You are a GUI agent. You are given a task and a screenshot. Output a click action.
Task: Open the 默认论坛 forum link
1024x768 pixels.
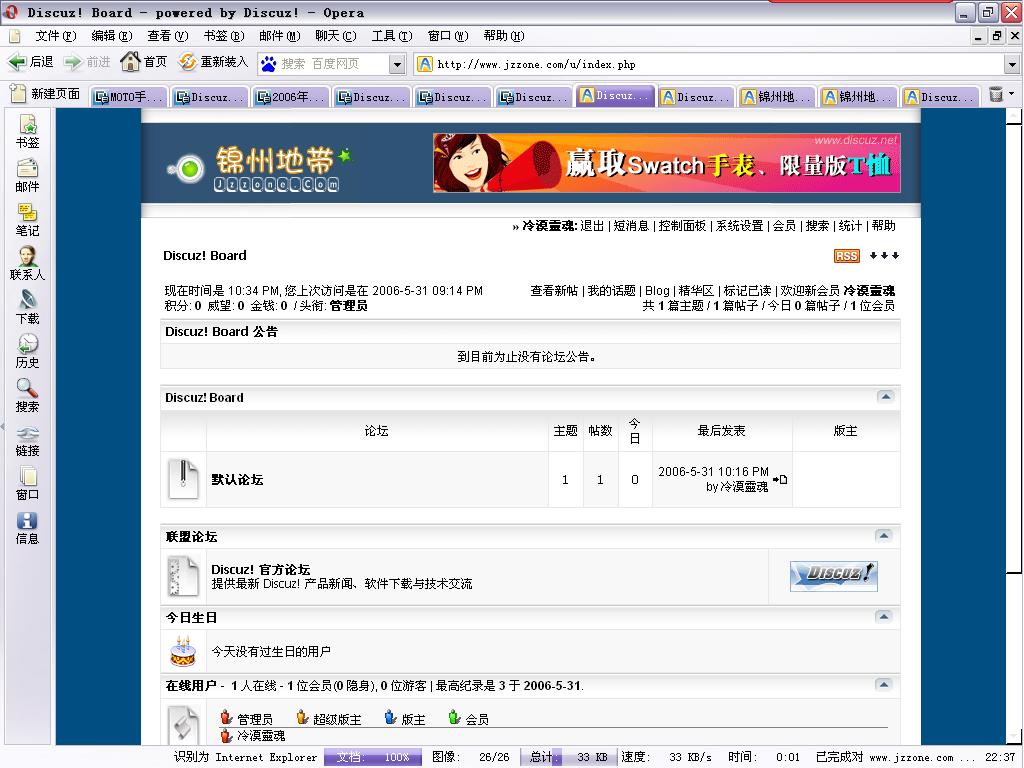coord(237,479)
